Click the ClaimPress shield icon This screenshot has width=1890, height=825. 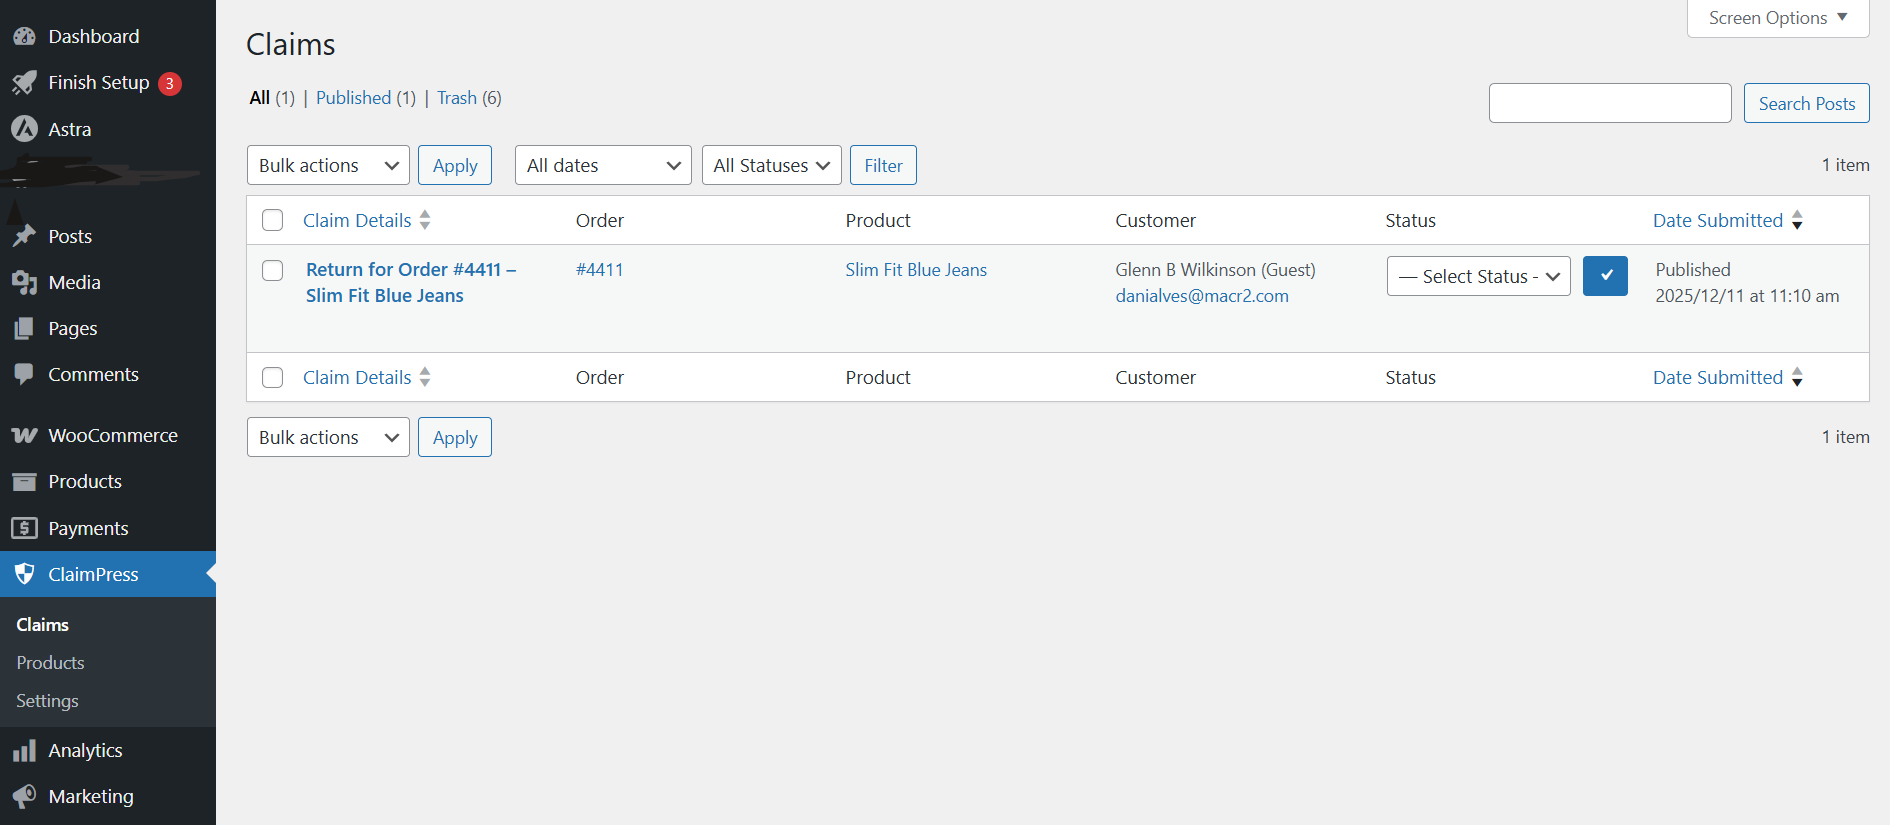coord(24,574)
